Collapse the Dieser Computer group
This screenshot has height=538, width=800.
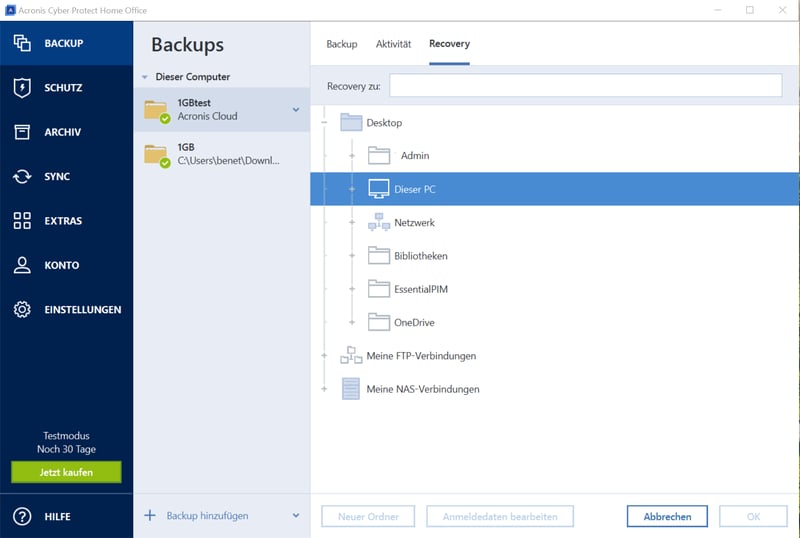145,77
